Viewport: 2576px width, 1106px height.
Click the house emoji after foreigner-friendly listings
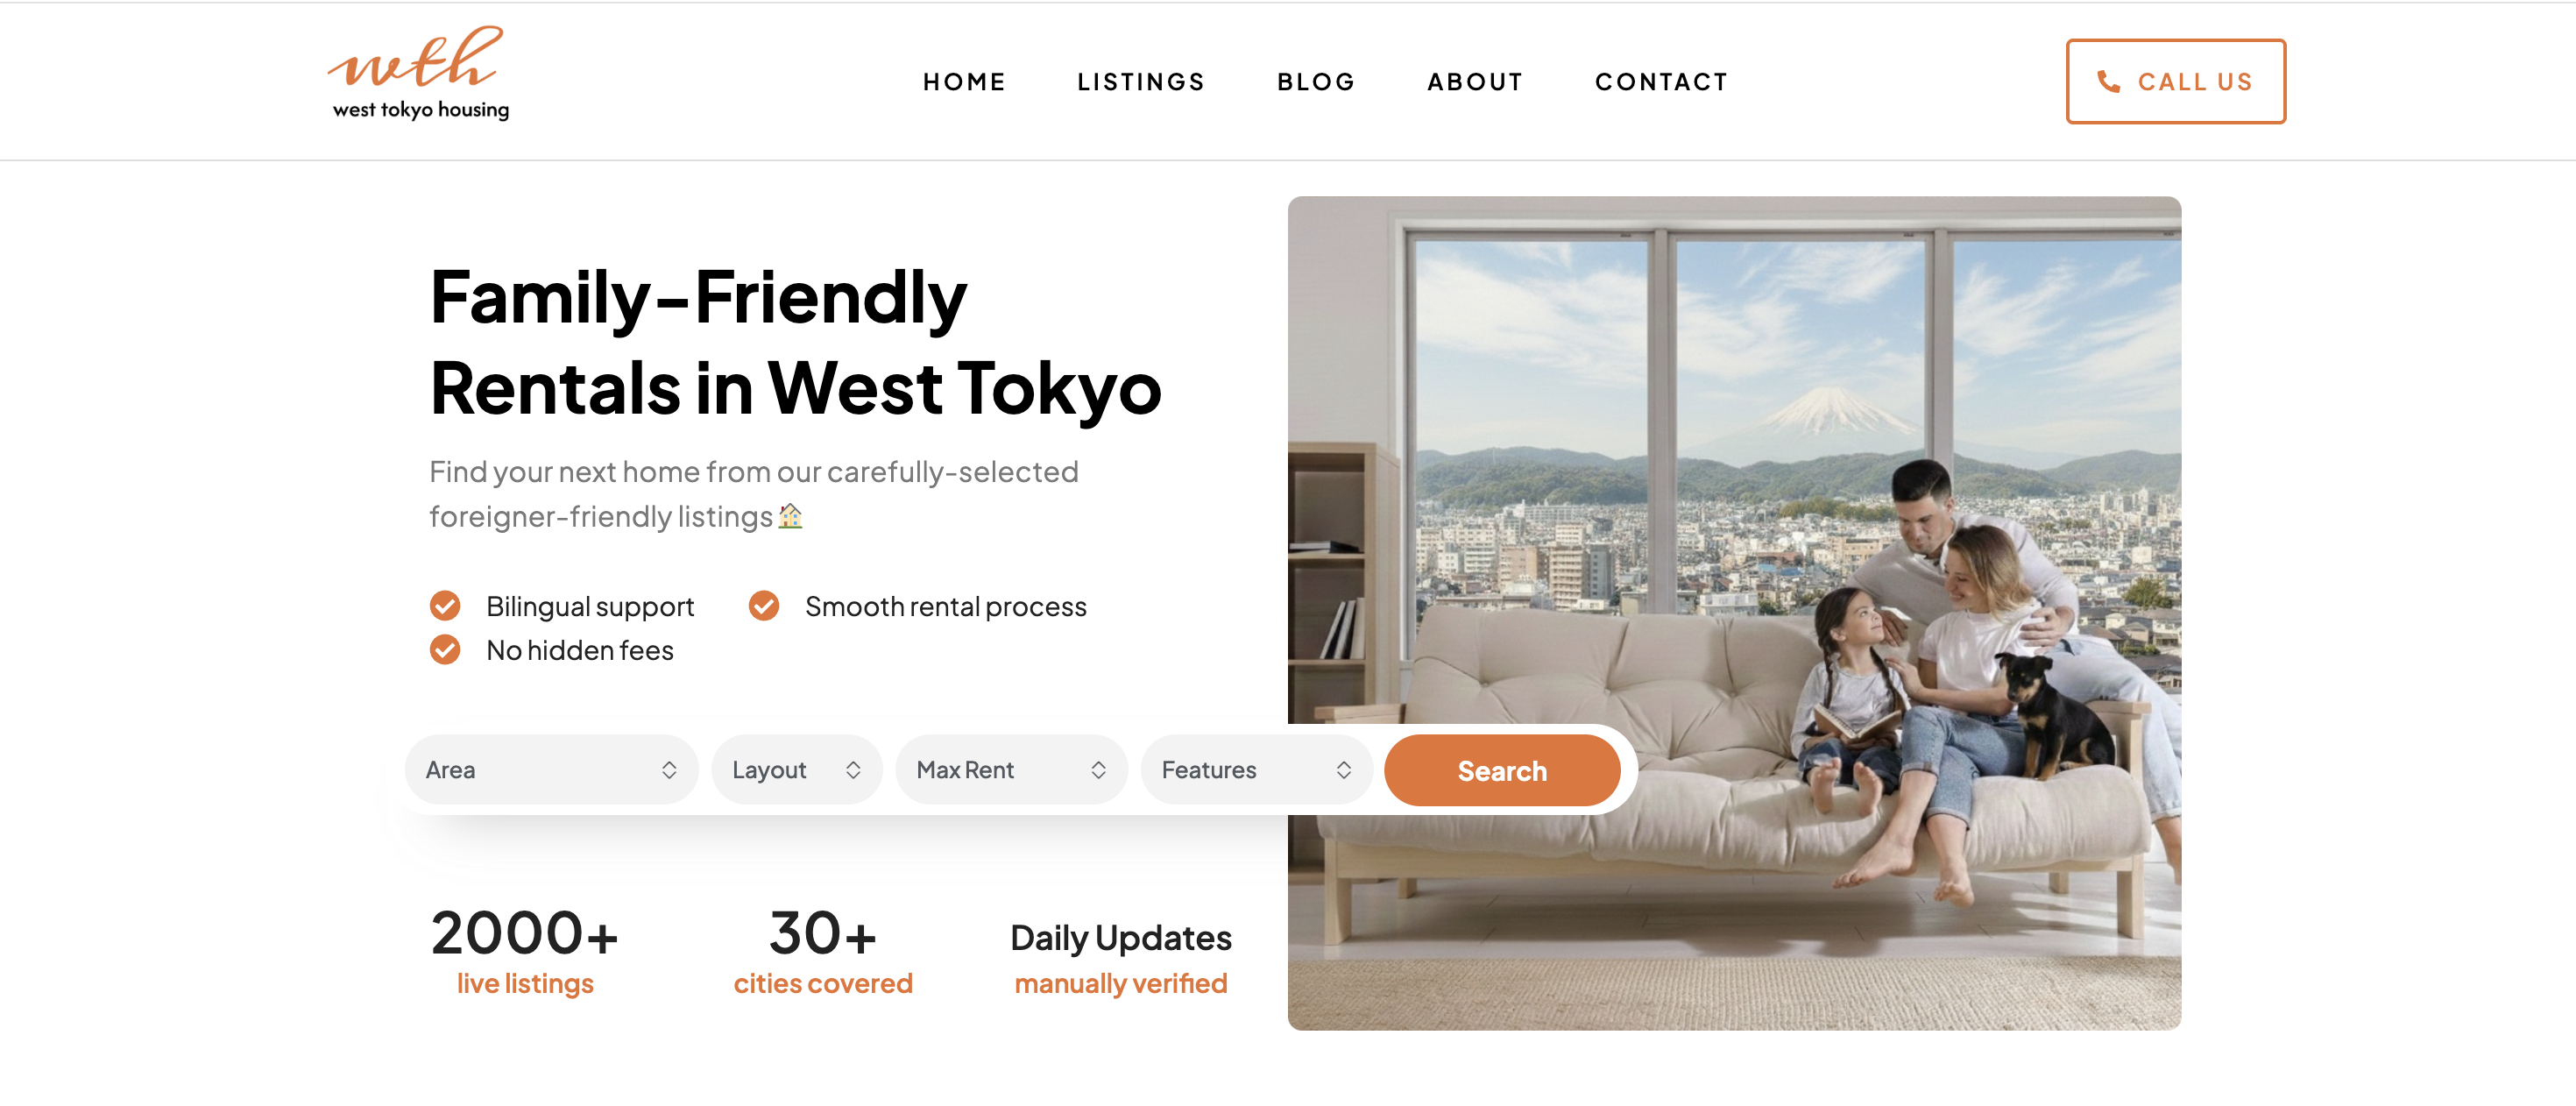tap(790, 516)
